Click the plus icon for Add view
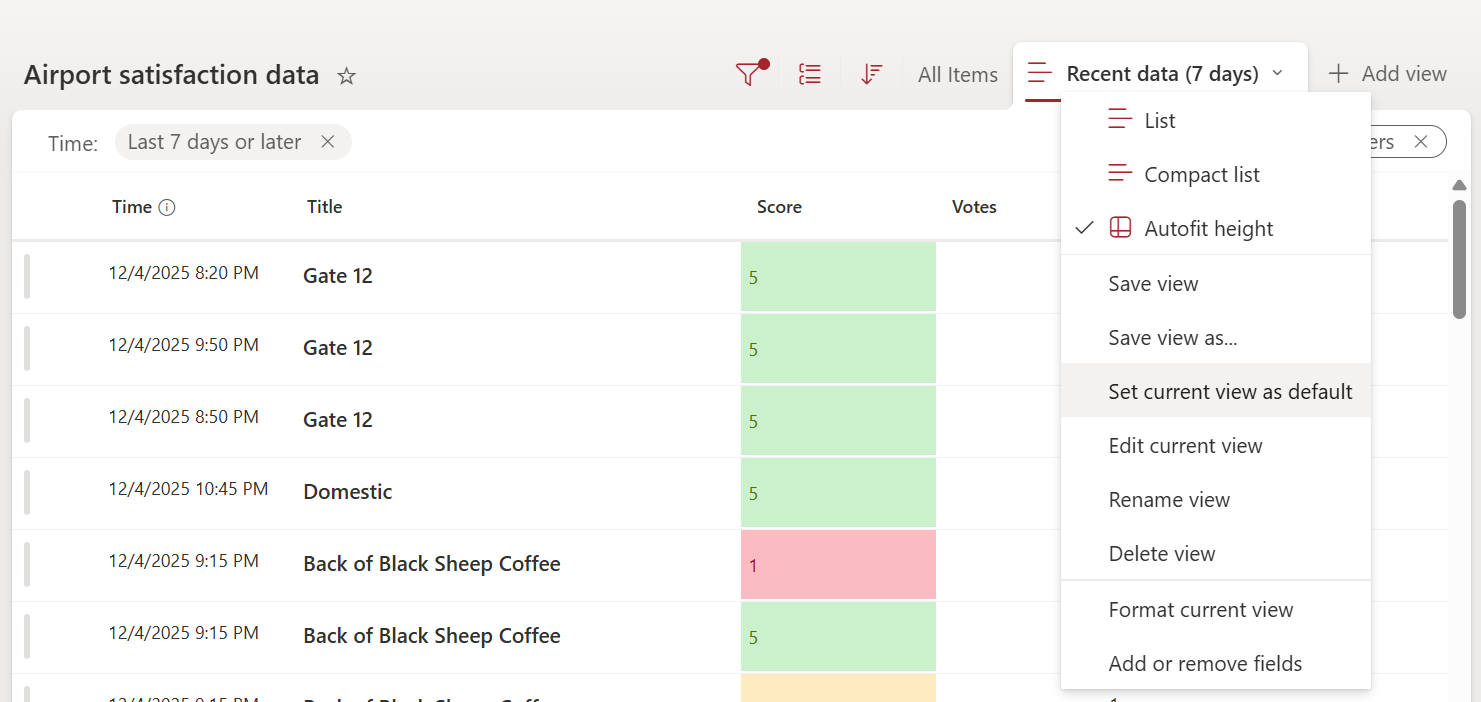This screenshot has width=1481, height=702. click(1338, 74)
